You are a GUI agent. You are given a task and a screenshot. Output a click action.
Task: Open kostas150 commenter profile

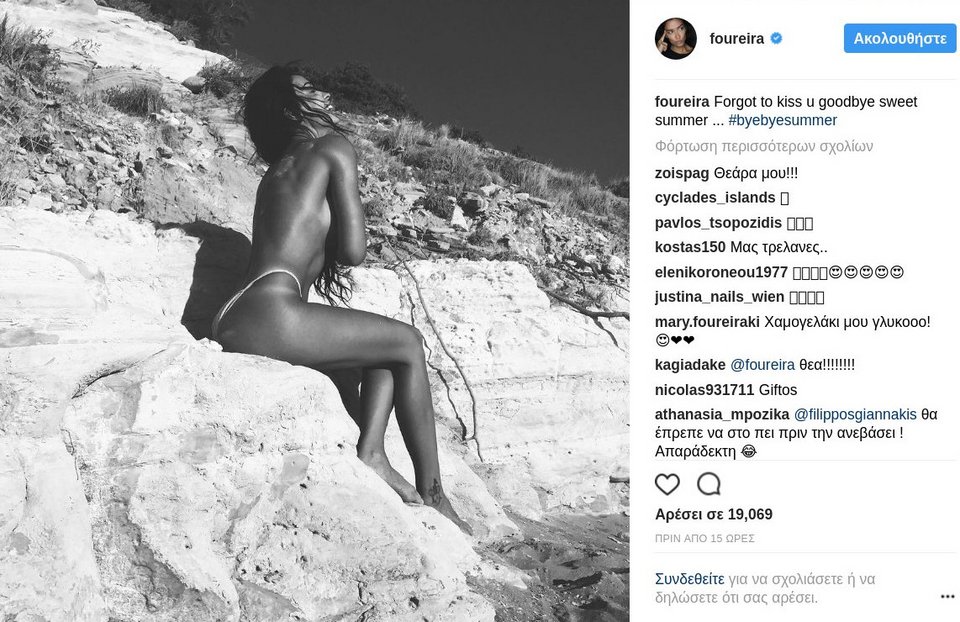(691, 247)
